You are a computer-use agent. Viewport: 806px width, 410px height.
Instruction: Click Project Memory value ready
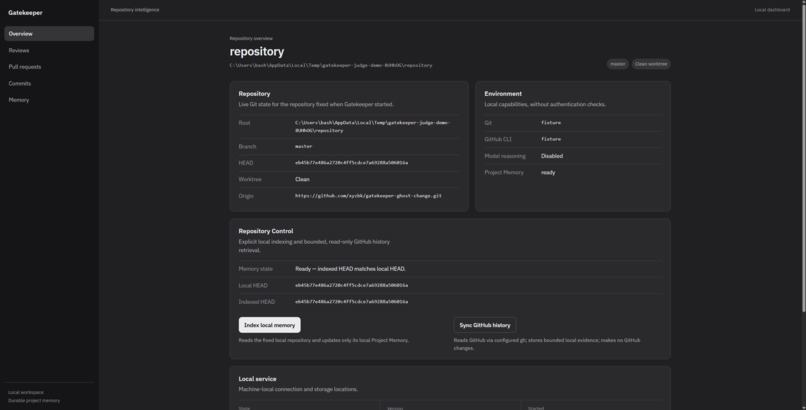[548, 173]
